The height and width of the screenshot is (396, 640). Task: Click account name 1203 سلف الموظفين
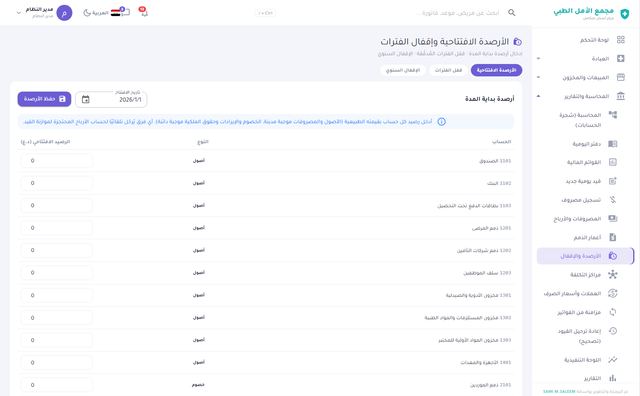point(487,273)
